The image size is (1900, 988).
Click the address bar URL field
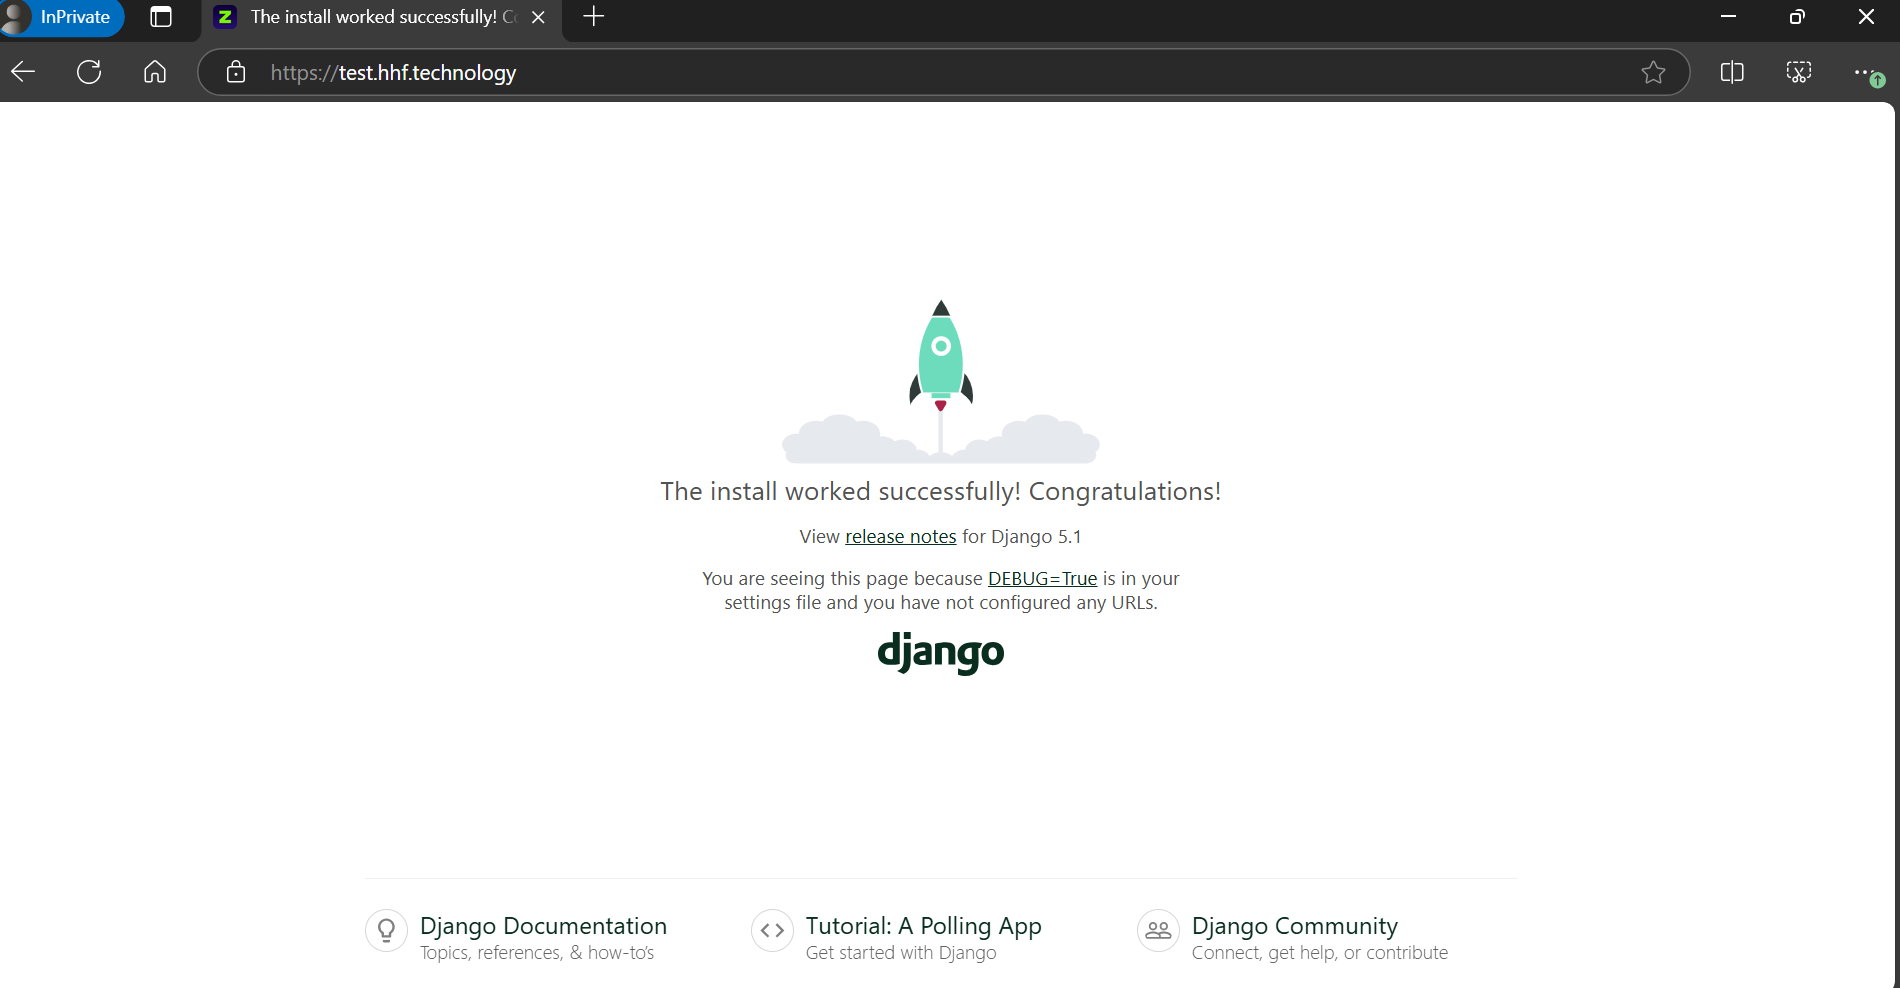944,72
